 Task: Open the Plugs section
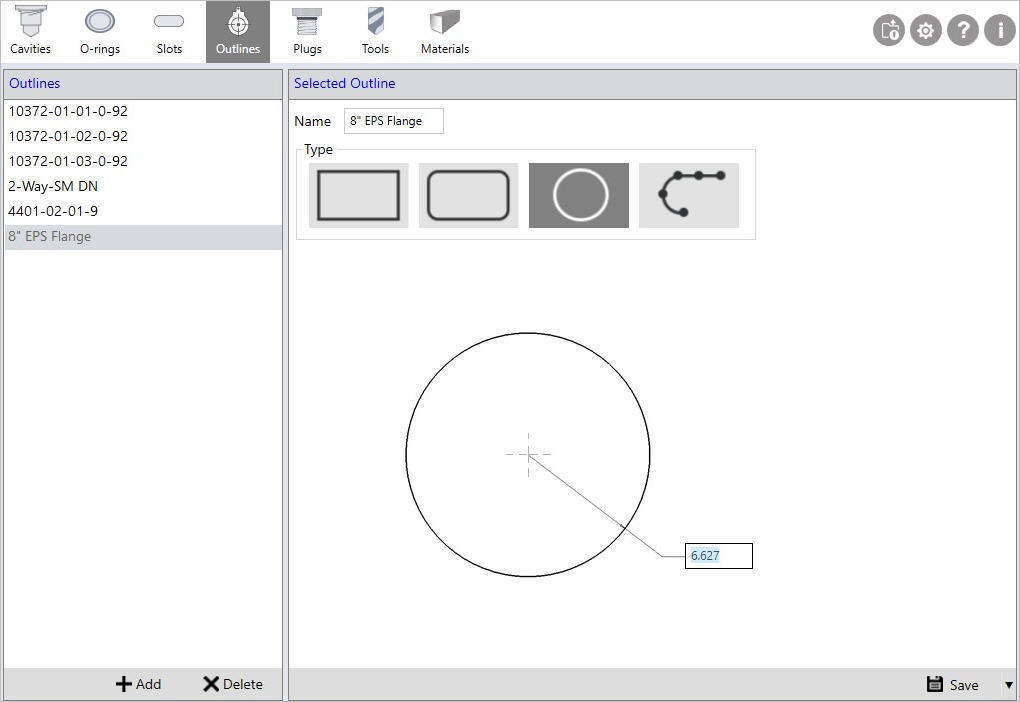[x=307, y=31]
